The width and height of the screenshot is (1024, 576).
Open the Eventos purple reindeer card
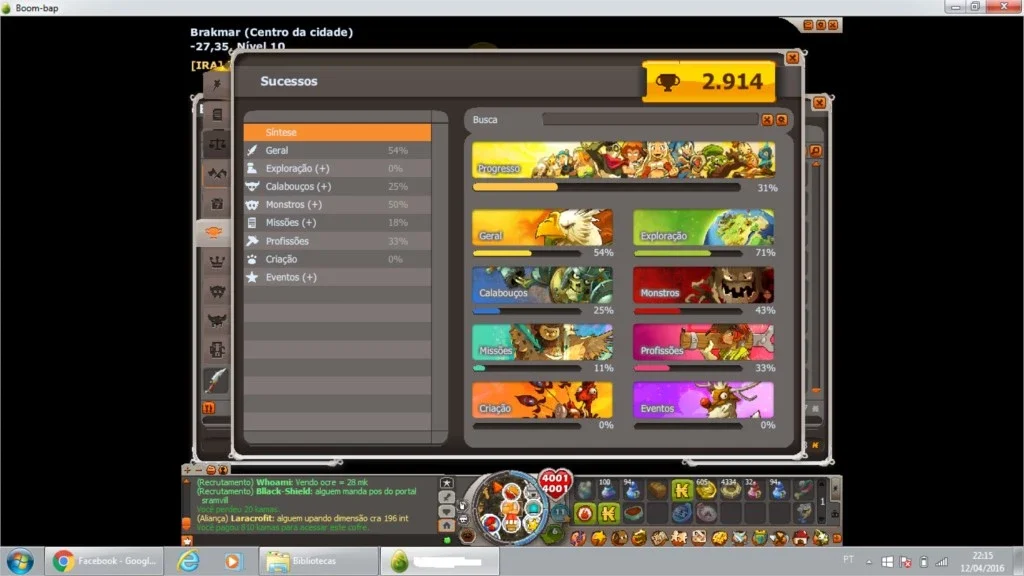(x=703, y=400)
